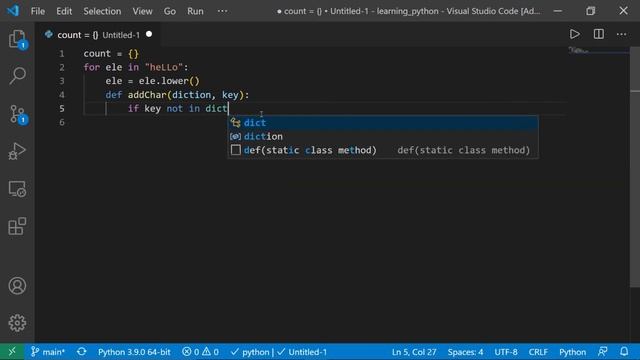Run the Python file with play button

[x=575, y=34]
